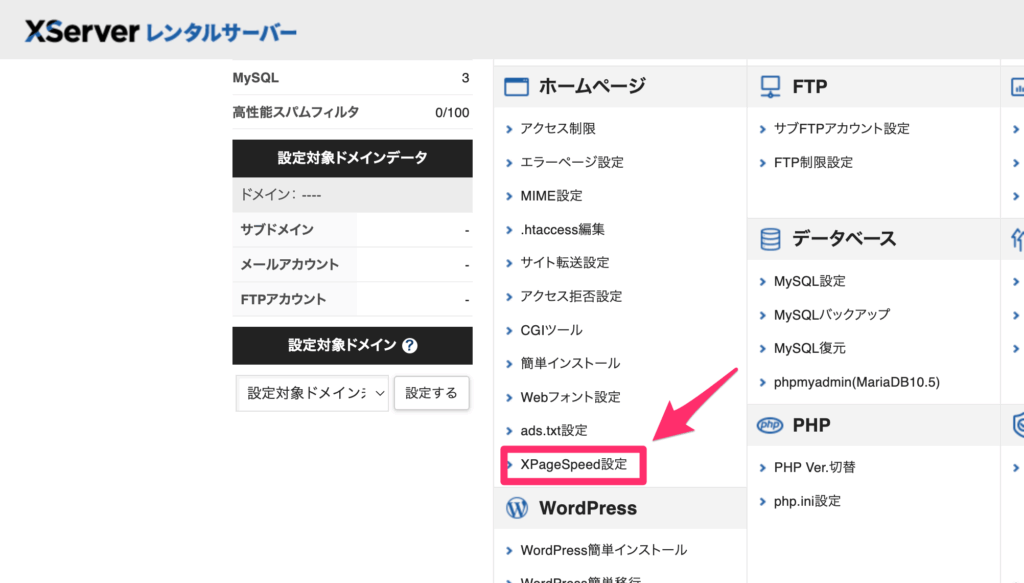Open phpmyadmin(MariaDB10.5) link
Viewport: 1024px width, 583px height.
click(856, 382)
